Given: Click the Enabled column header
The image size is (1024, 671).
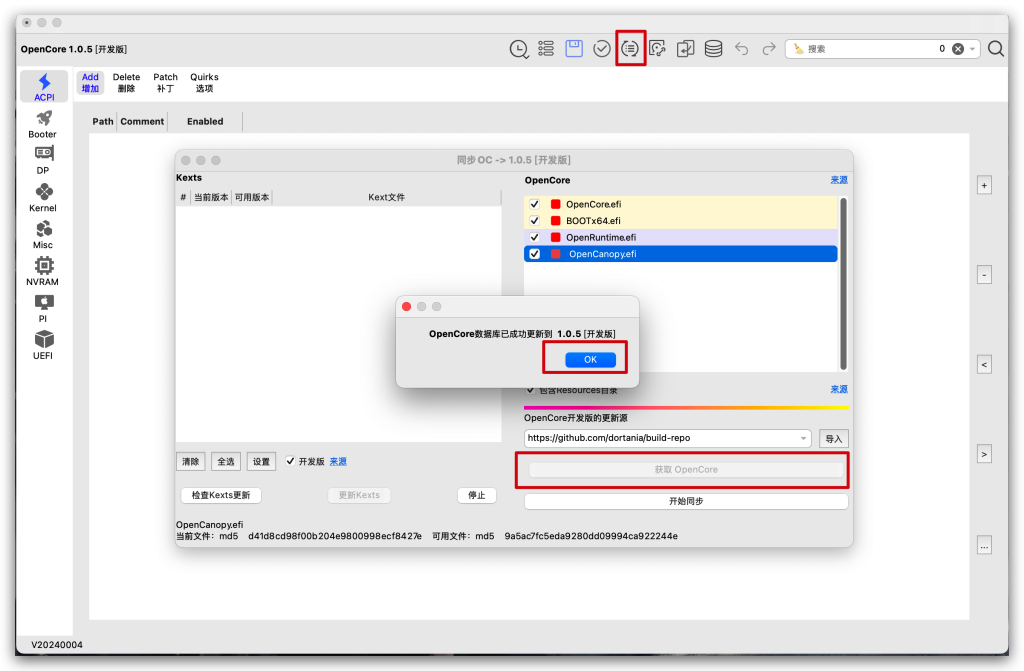Looking at the screenshot, I should click(205, 122).
